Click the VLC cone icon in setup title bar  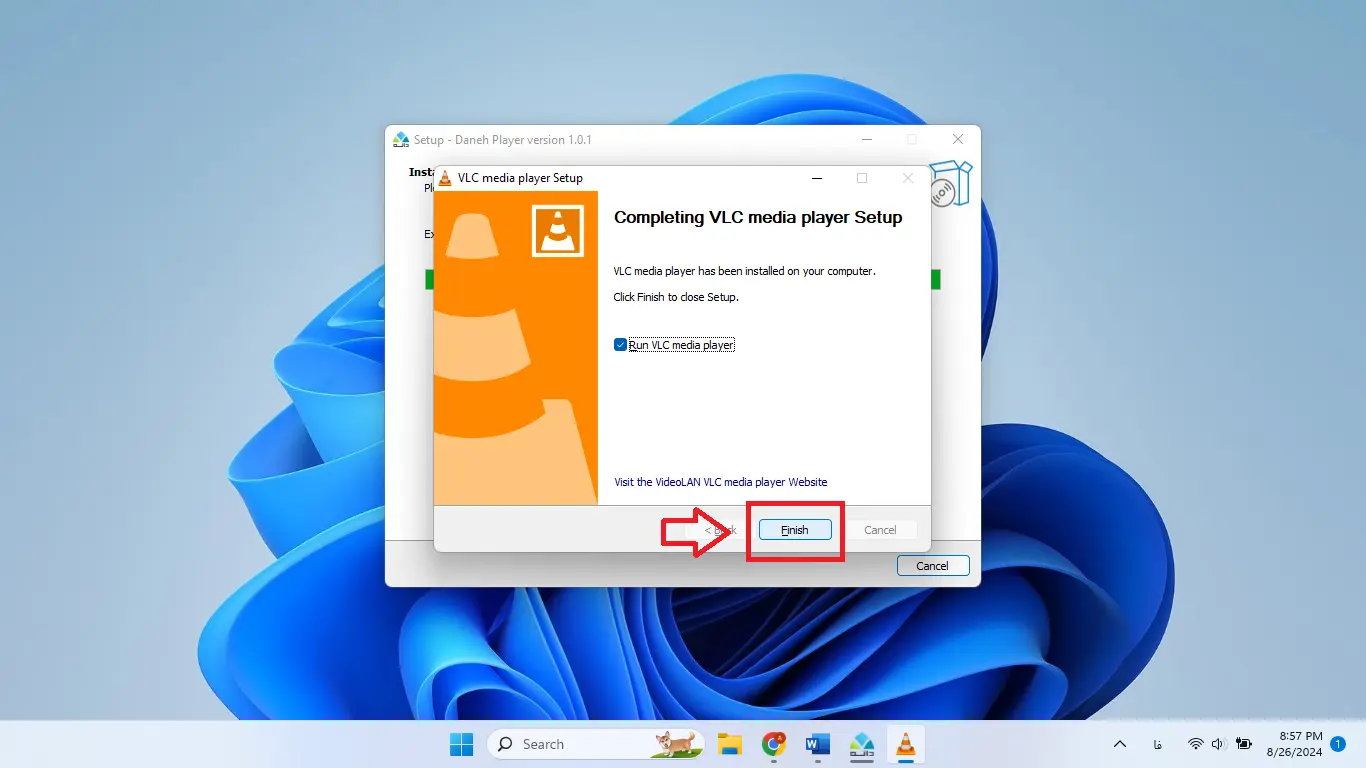[x=444, y=177]
